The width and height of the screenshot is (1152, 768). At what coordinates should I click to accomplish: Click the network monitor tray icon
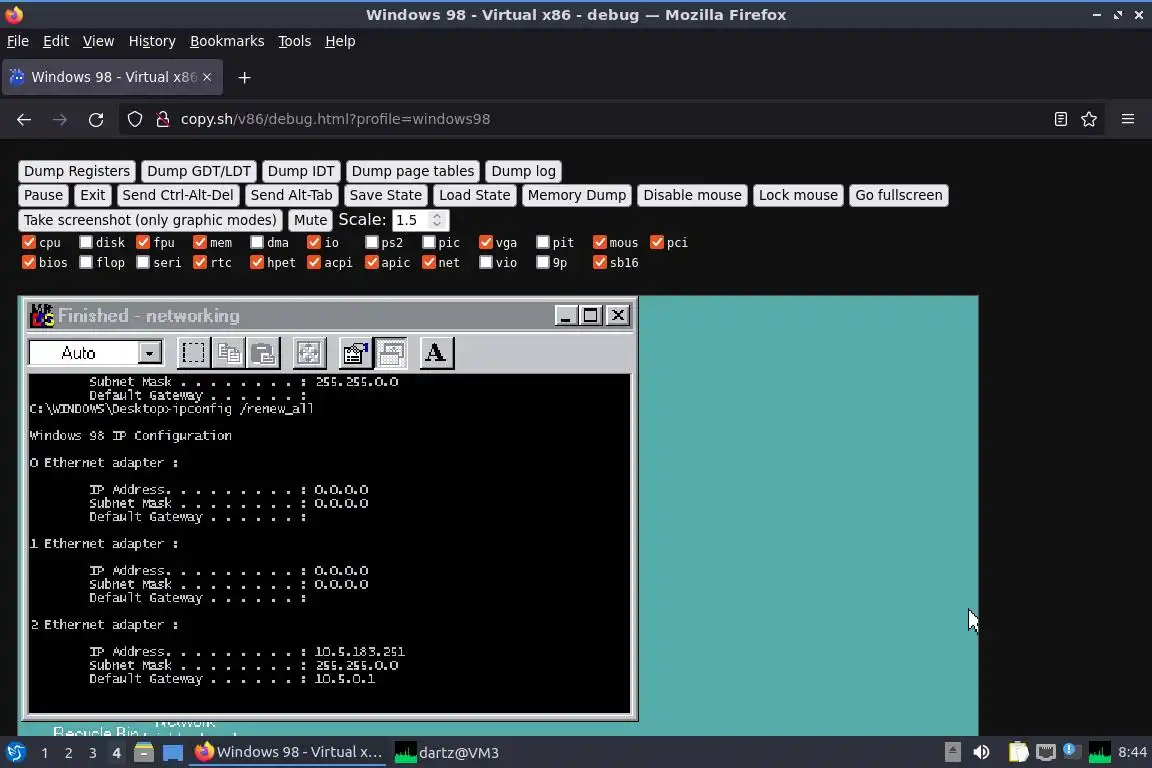point(1045,753)
